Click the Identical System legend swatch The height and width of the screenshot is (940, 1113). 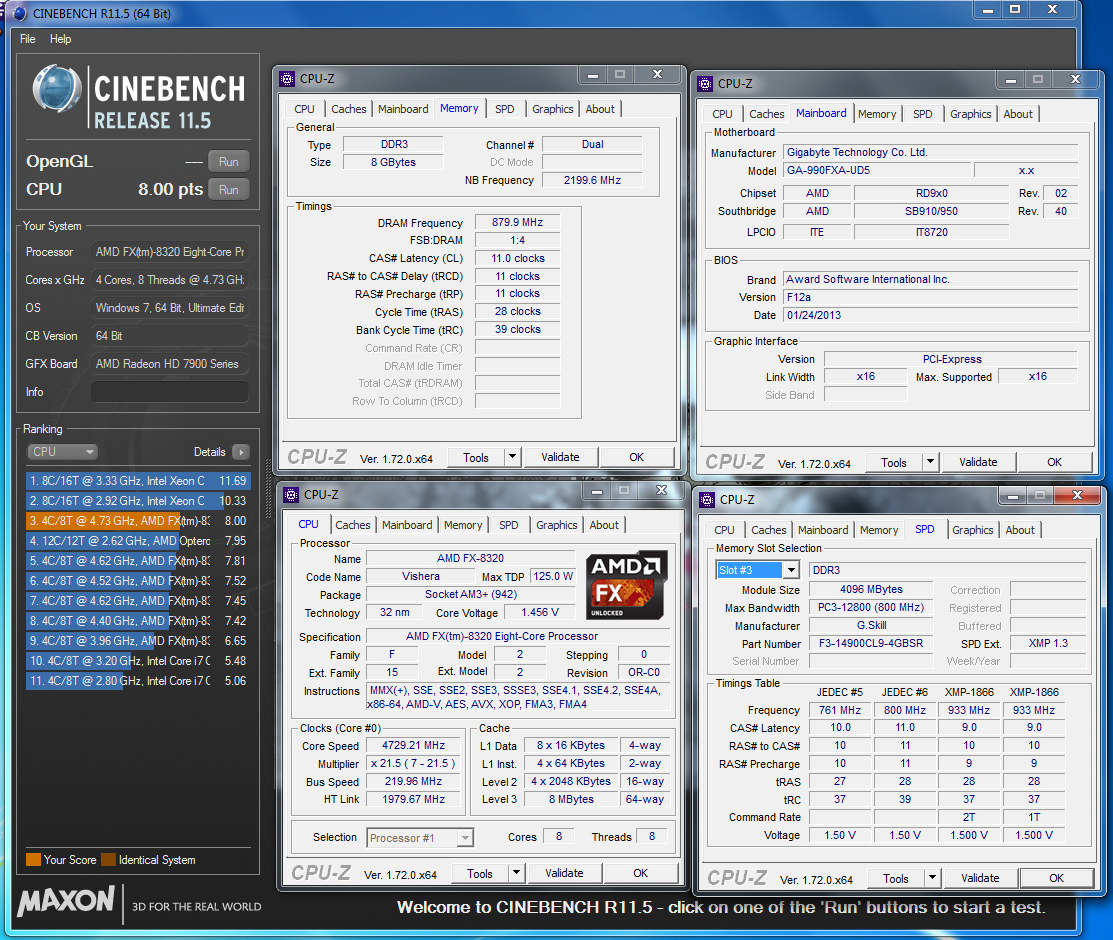click(109, 860)
